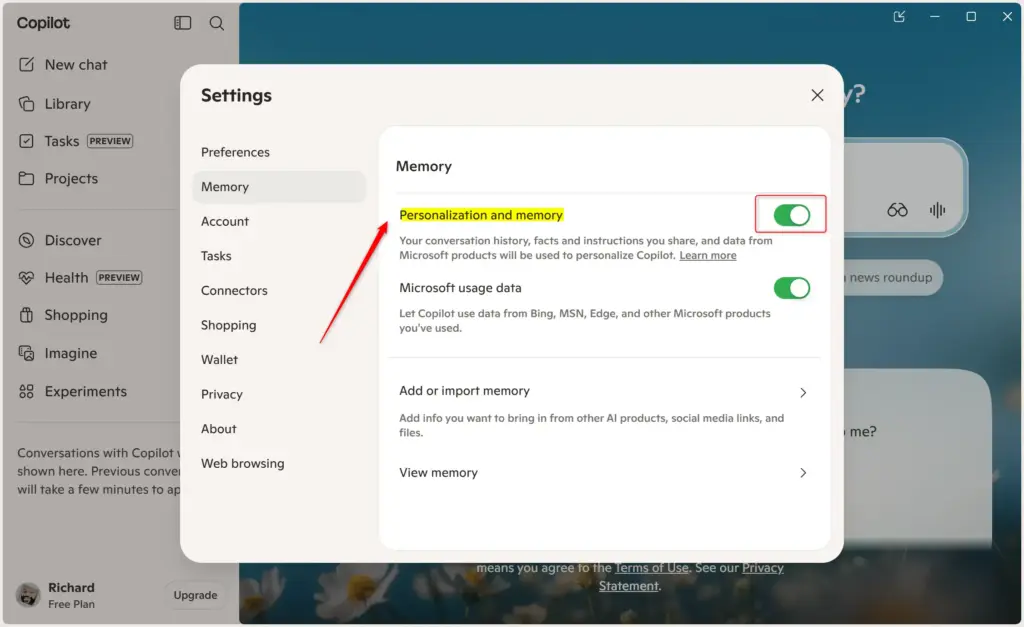Viewport: 1024px width, 627px height.
Task: Click Projects label in sidebar
Action: [71, 178]
